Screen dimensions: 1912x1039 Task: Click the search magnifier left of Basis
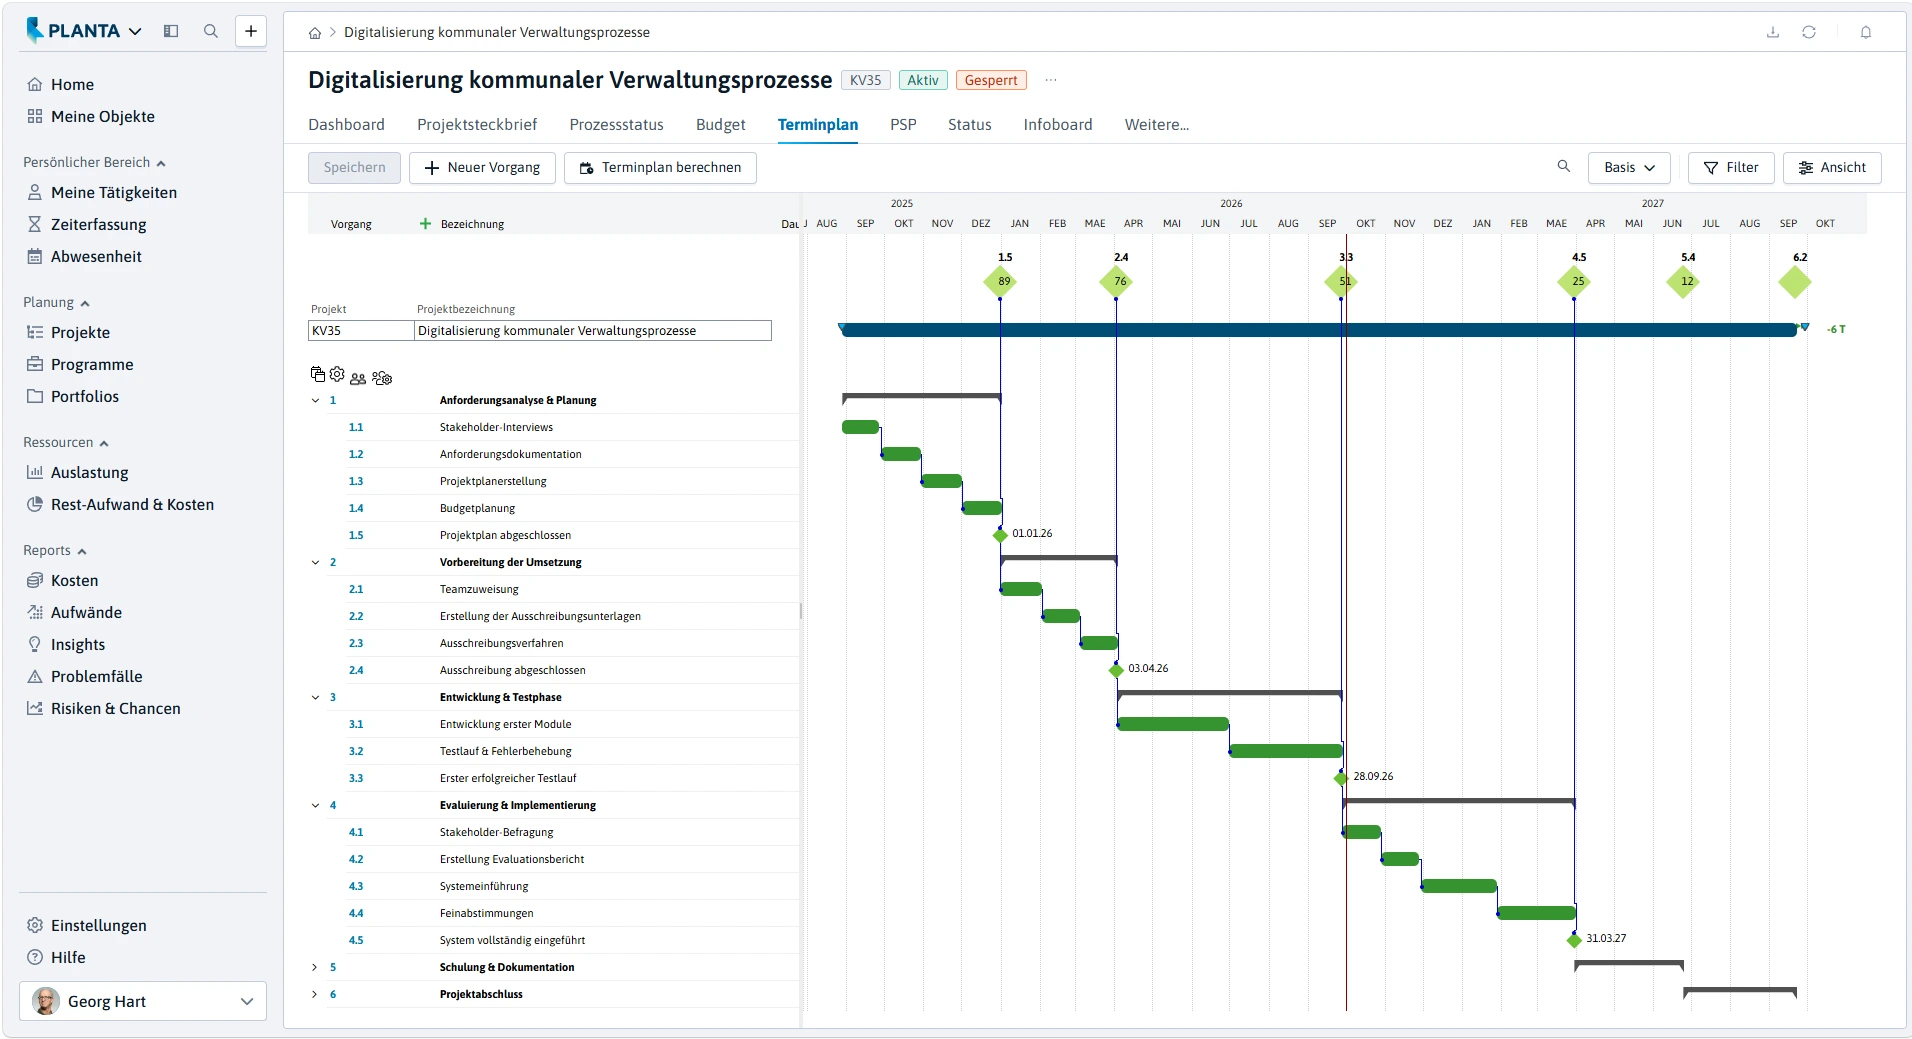tap(1564, 166)
